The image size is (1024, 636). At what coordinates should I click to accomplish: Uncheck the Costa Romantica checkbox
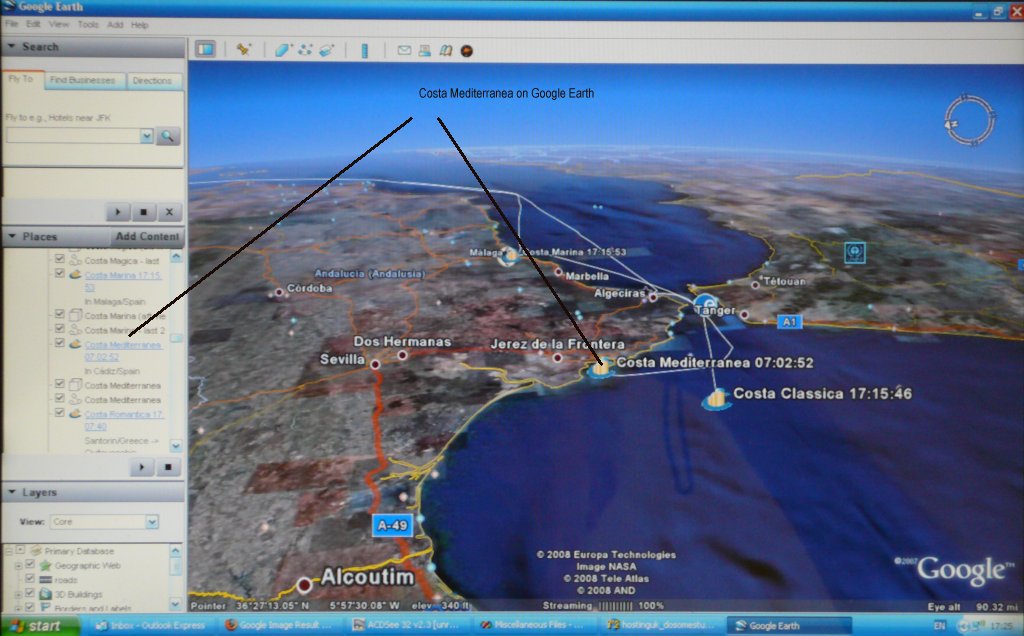[59, 412]
